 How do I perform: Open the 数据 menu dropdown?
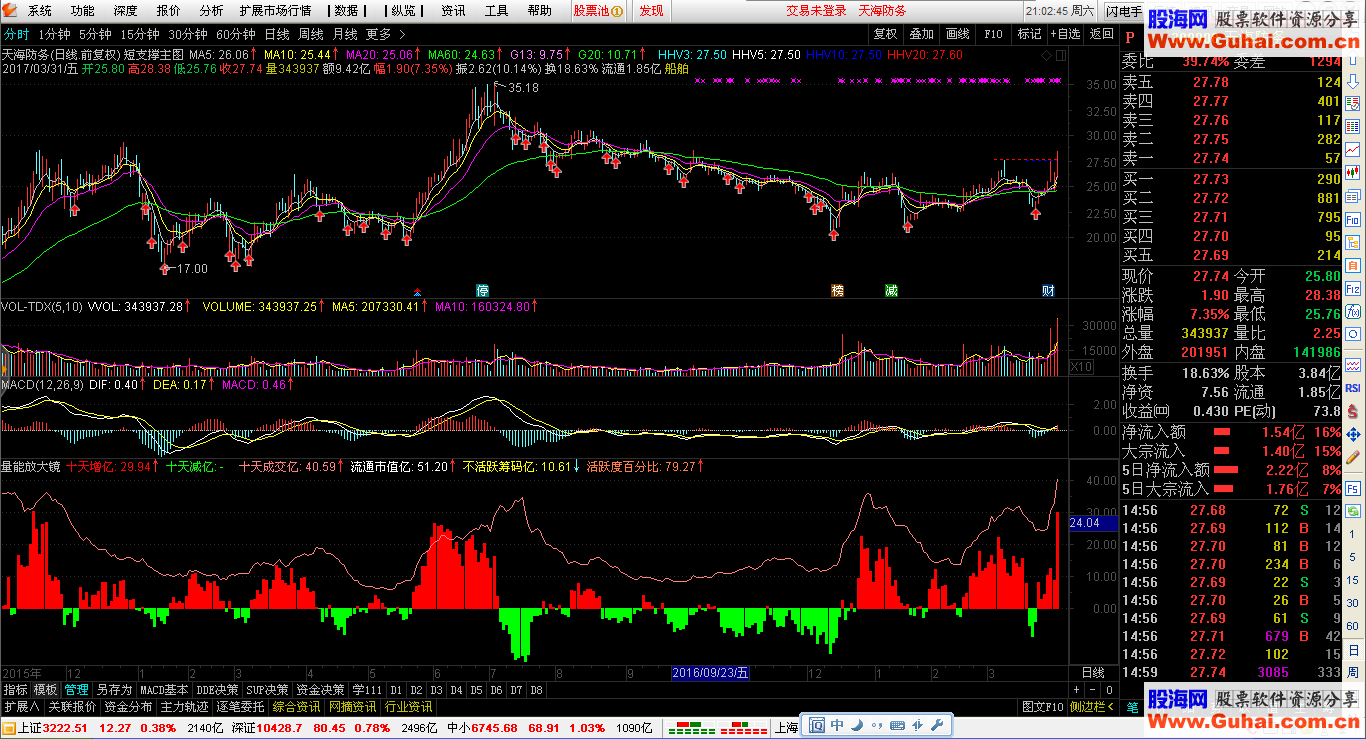(x=349, y=11)
